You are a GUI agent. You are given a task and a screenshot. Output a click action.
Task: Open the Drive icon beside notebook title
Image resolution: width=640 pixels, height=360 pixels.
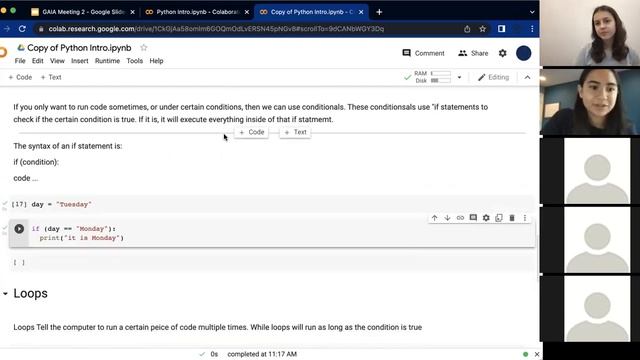point(20,48)
